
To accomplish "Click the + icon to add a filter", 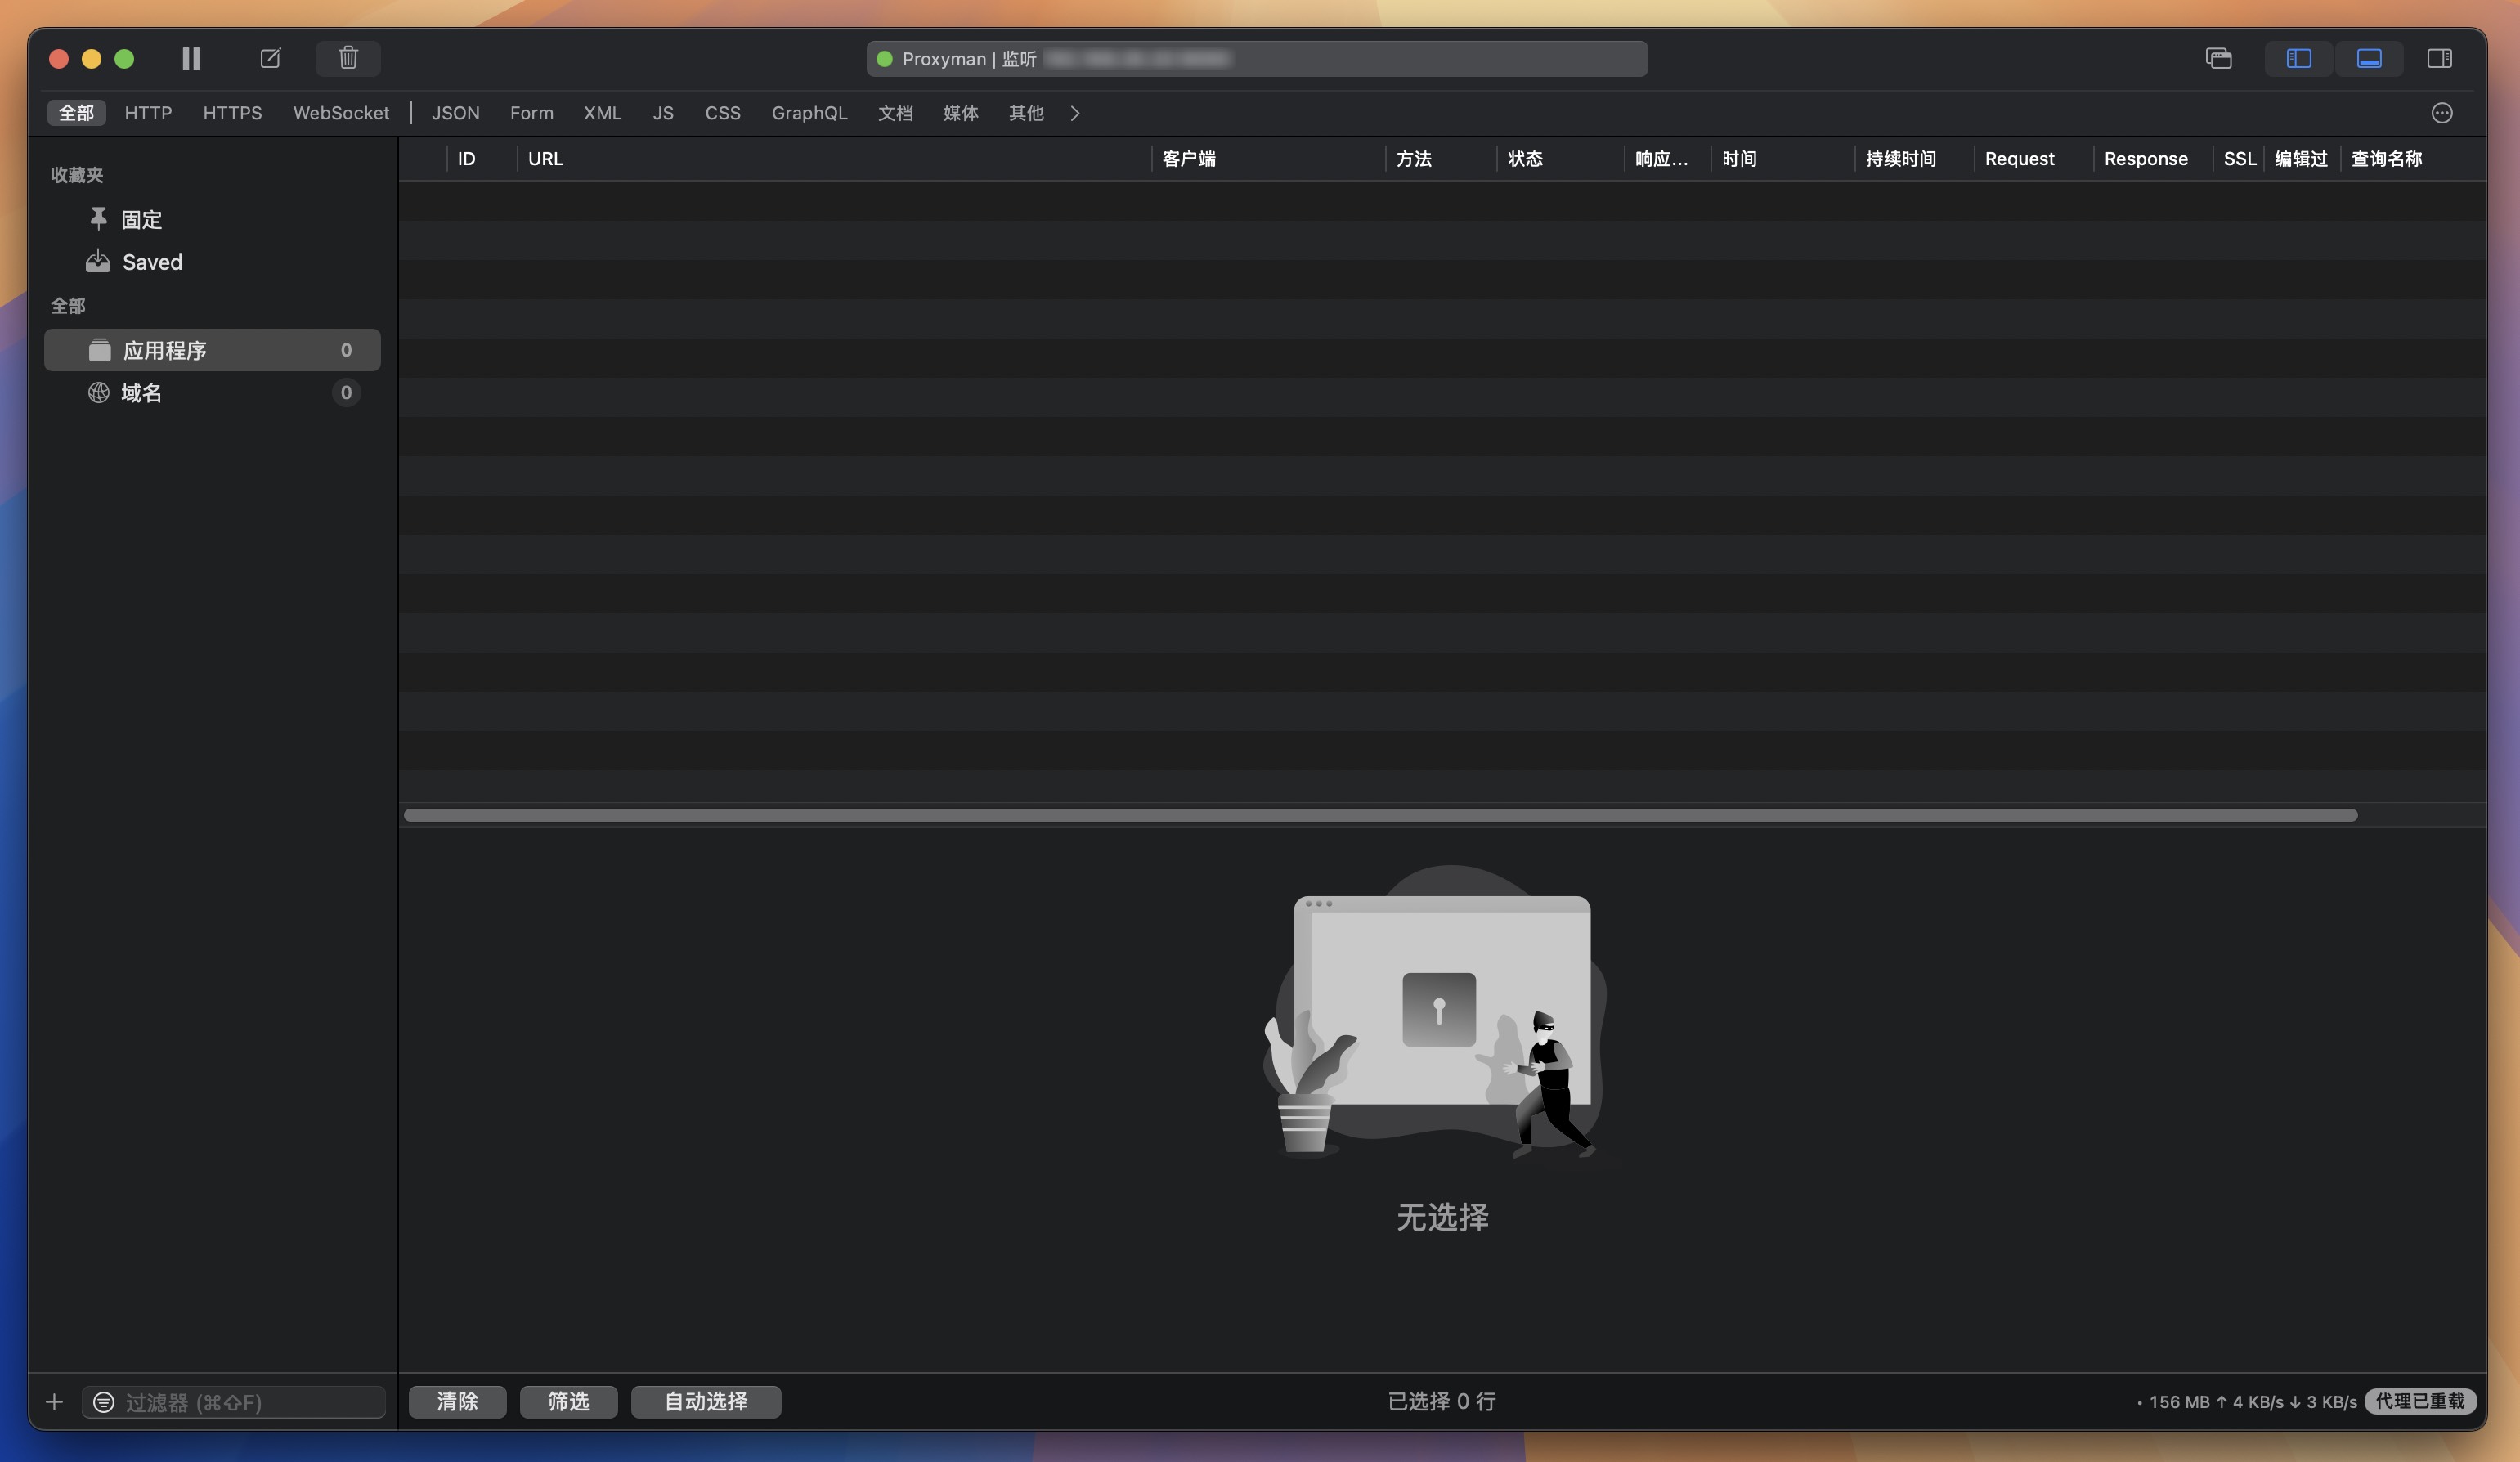I will (53, 1402).
